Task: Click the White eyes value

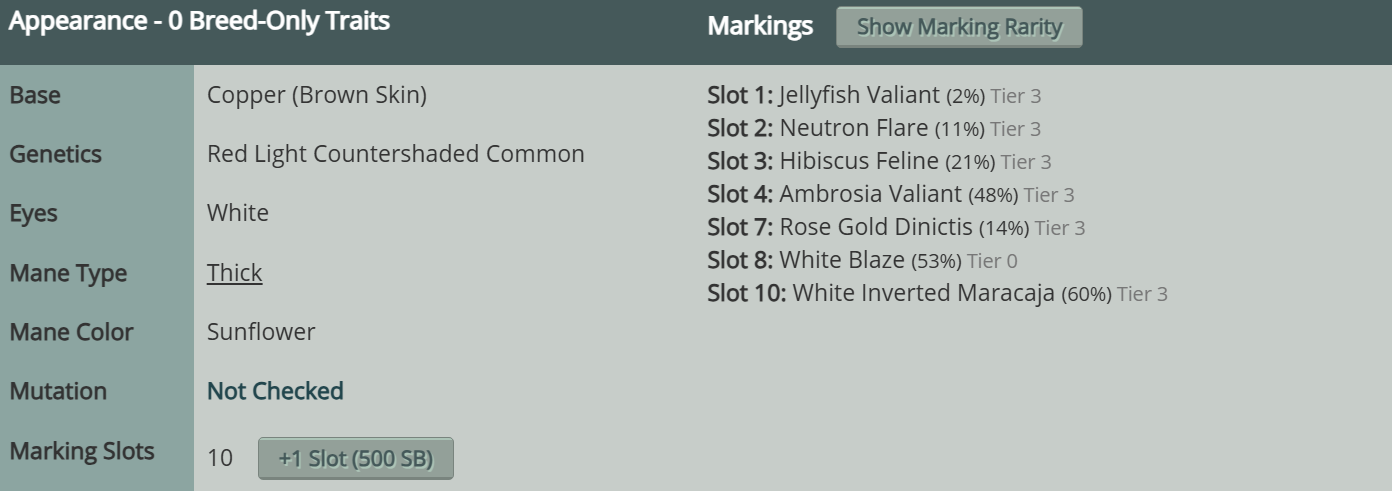Action: point(238,214)
